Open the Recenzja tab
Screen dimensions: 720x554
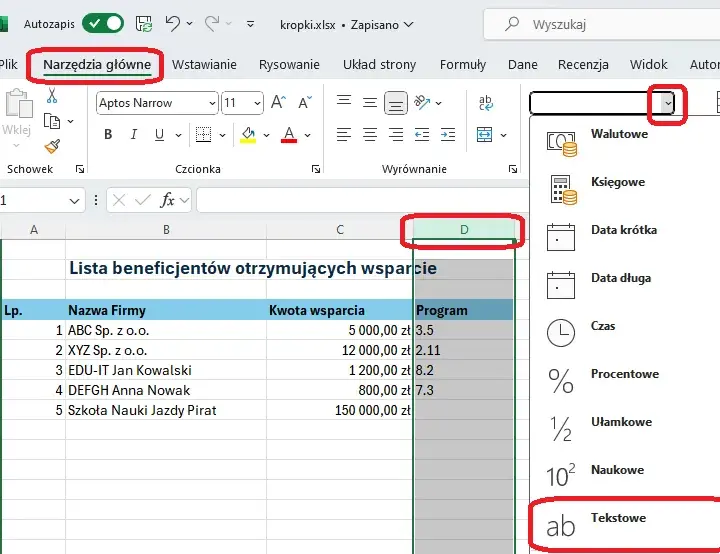583,65
